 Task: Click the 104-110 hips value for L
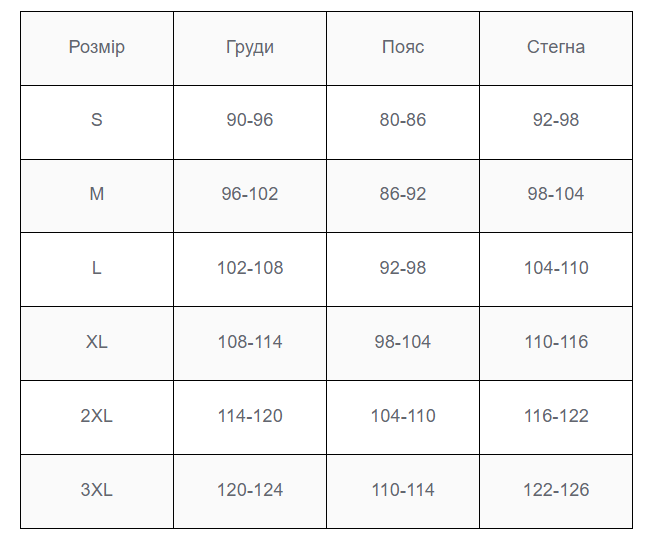556,269
